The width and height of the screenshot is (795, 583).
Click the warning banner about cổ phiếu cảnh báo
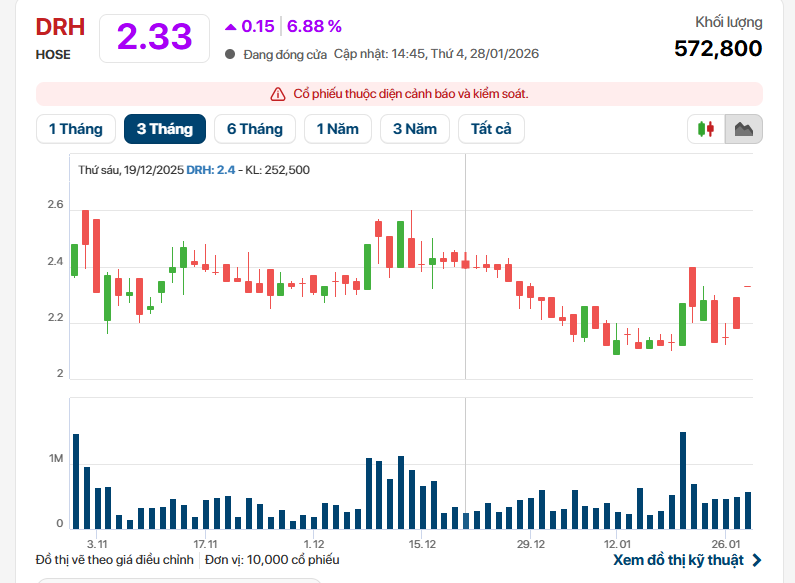pyautogui.click(x=400, y=94)
